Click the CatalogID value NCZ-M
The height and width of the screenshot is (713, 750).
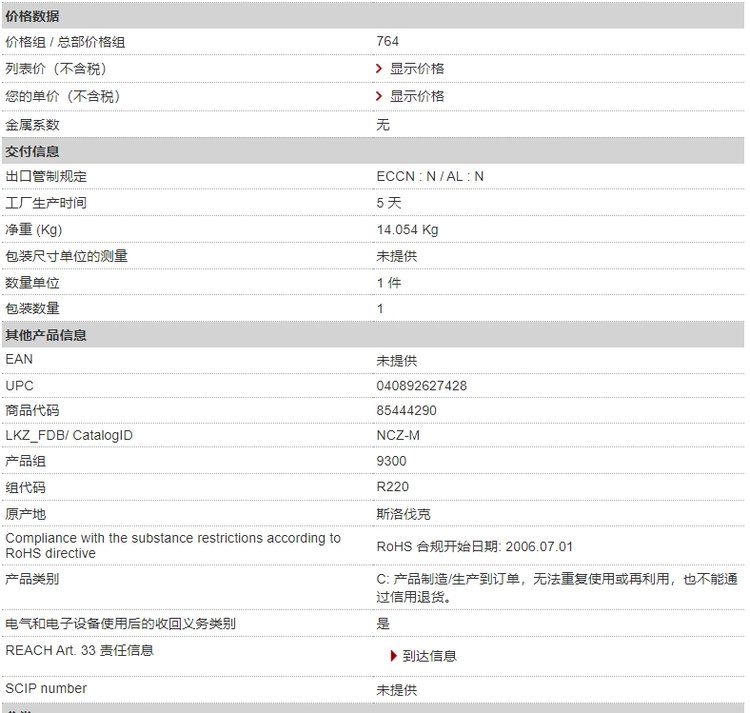point(398,436)
